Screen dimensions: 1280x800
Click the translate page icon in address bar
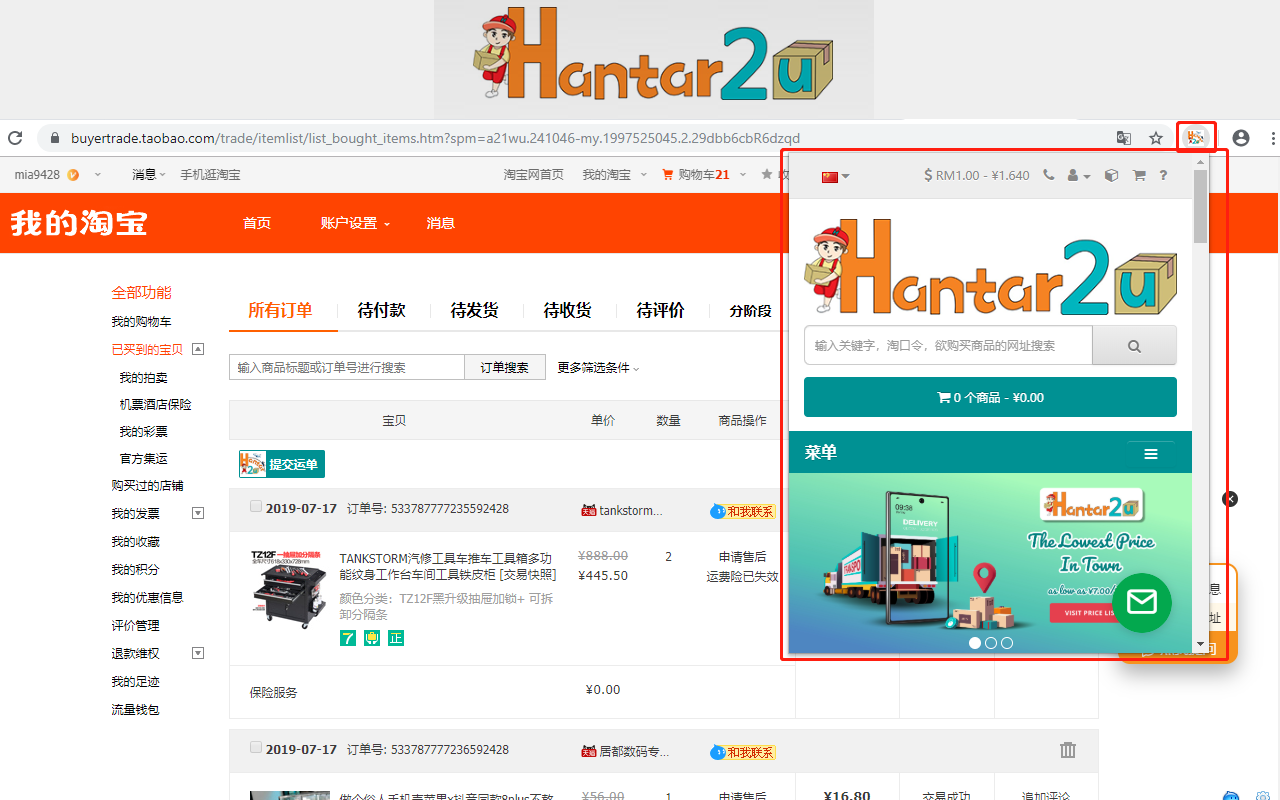pos(1124,138)
